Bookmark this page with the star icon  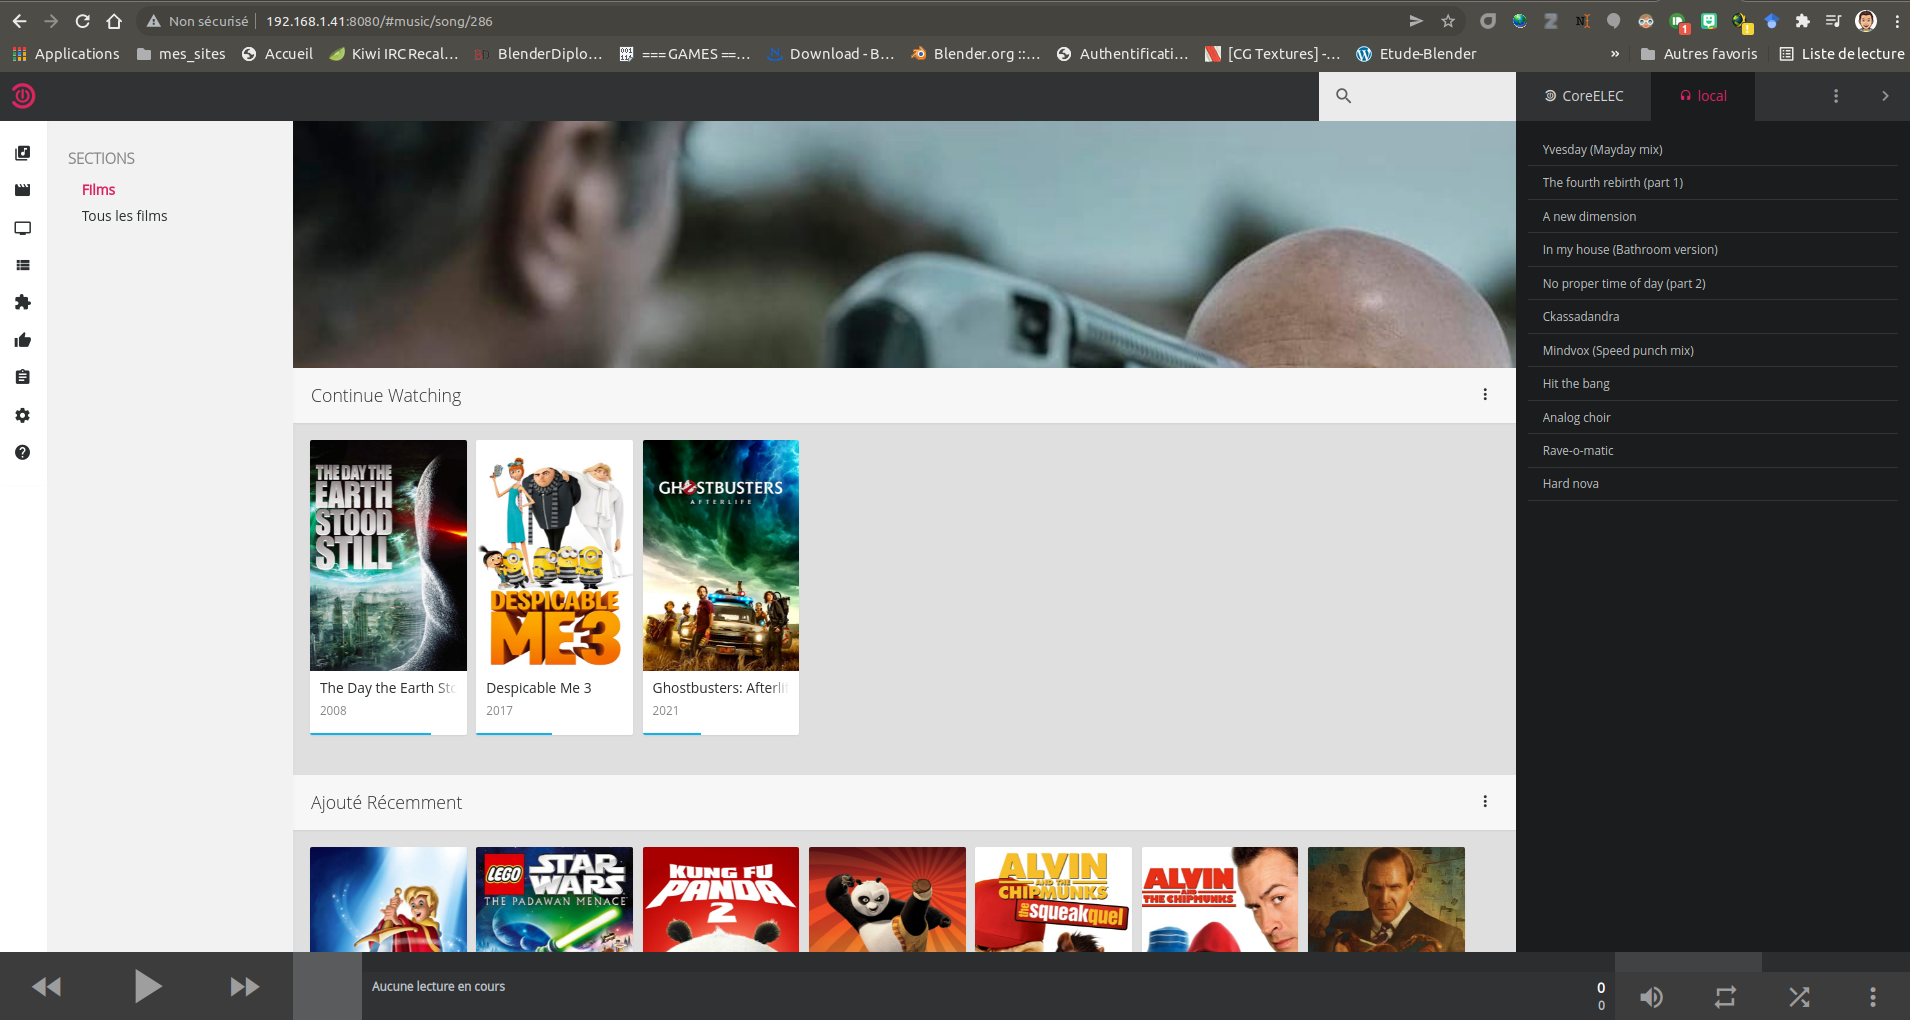pyautogui.click(x=1448, y=21)
